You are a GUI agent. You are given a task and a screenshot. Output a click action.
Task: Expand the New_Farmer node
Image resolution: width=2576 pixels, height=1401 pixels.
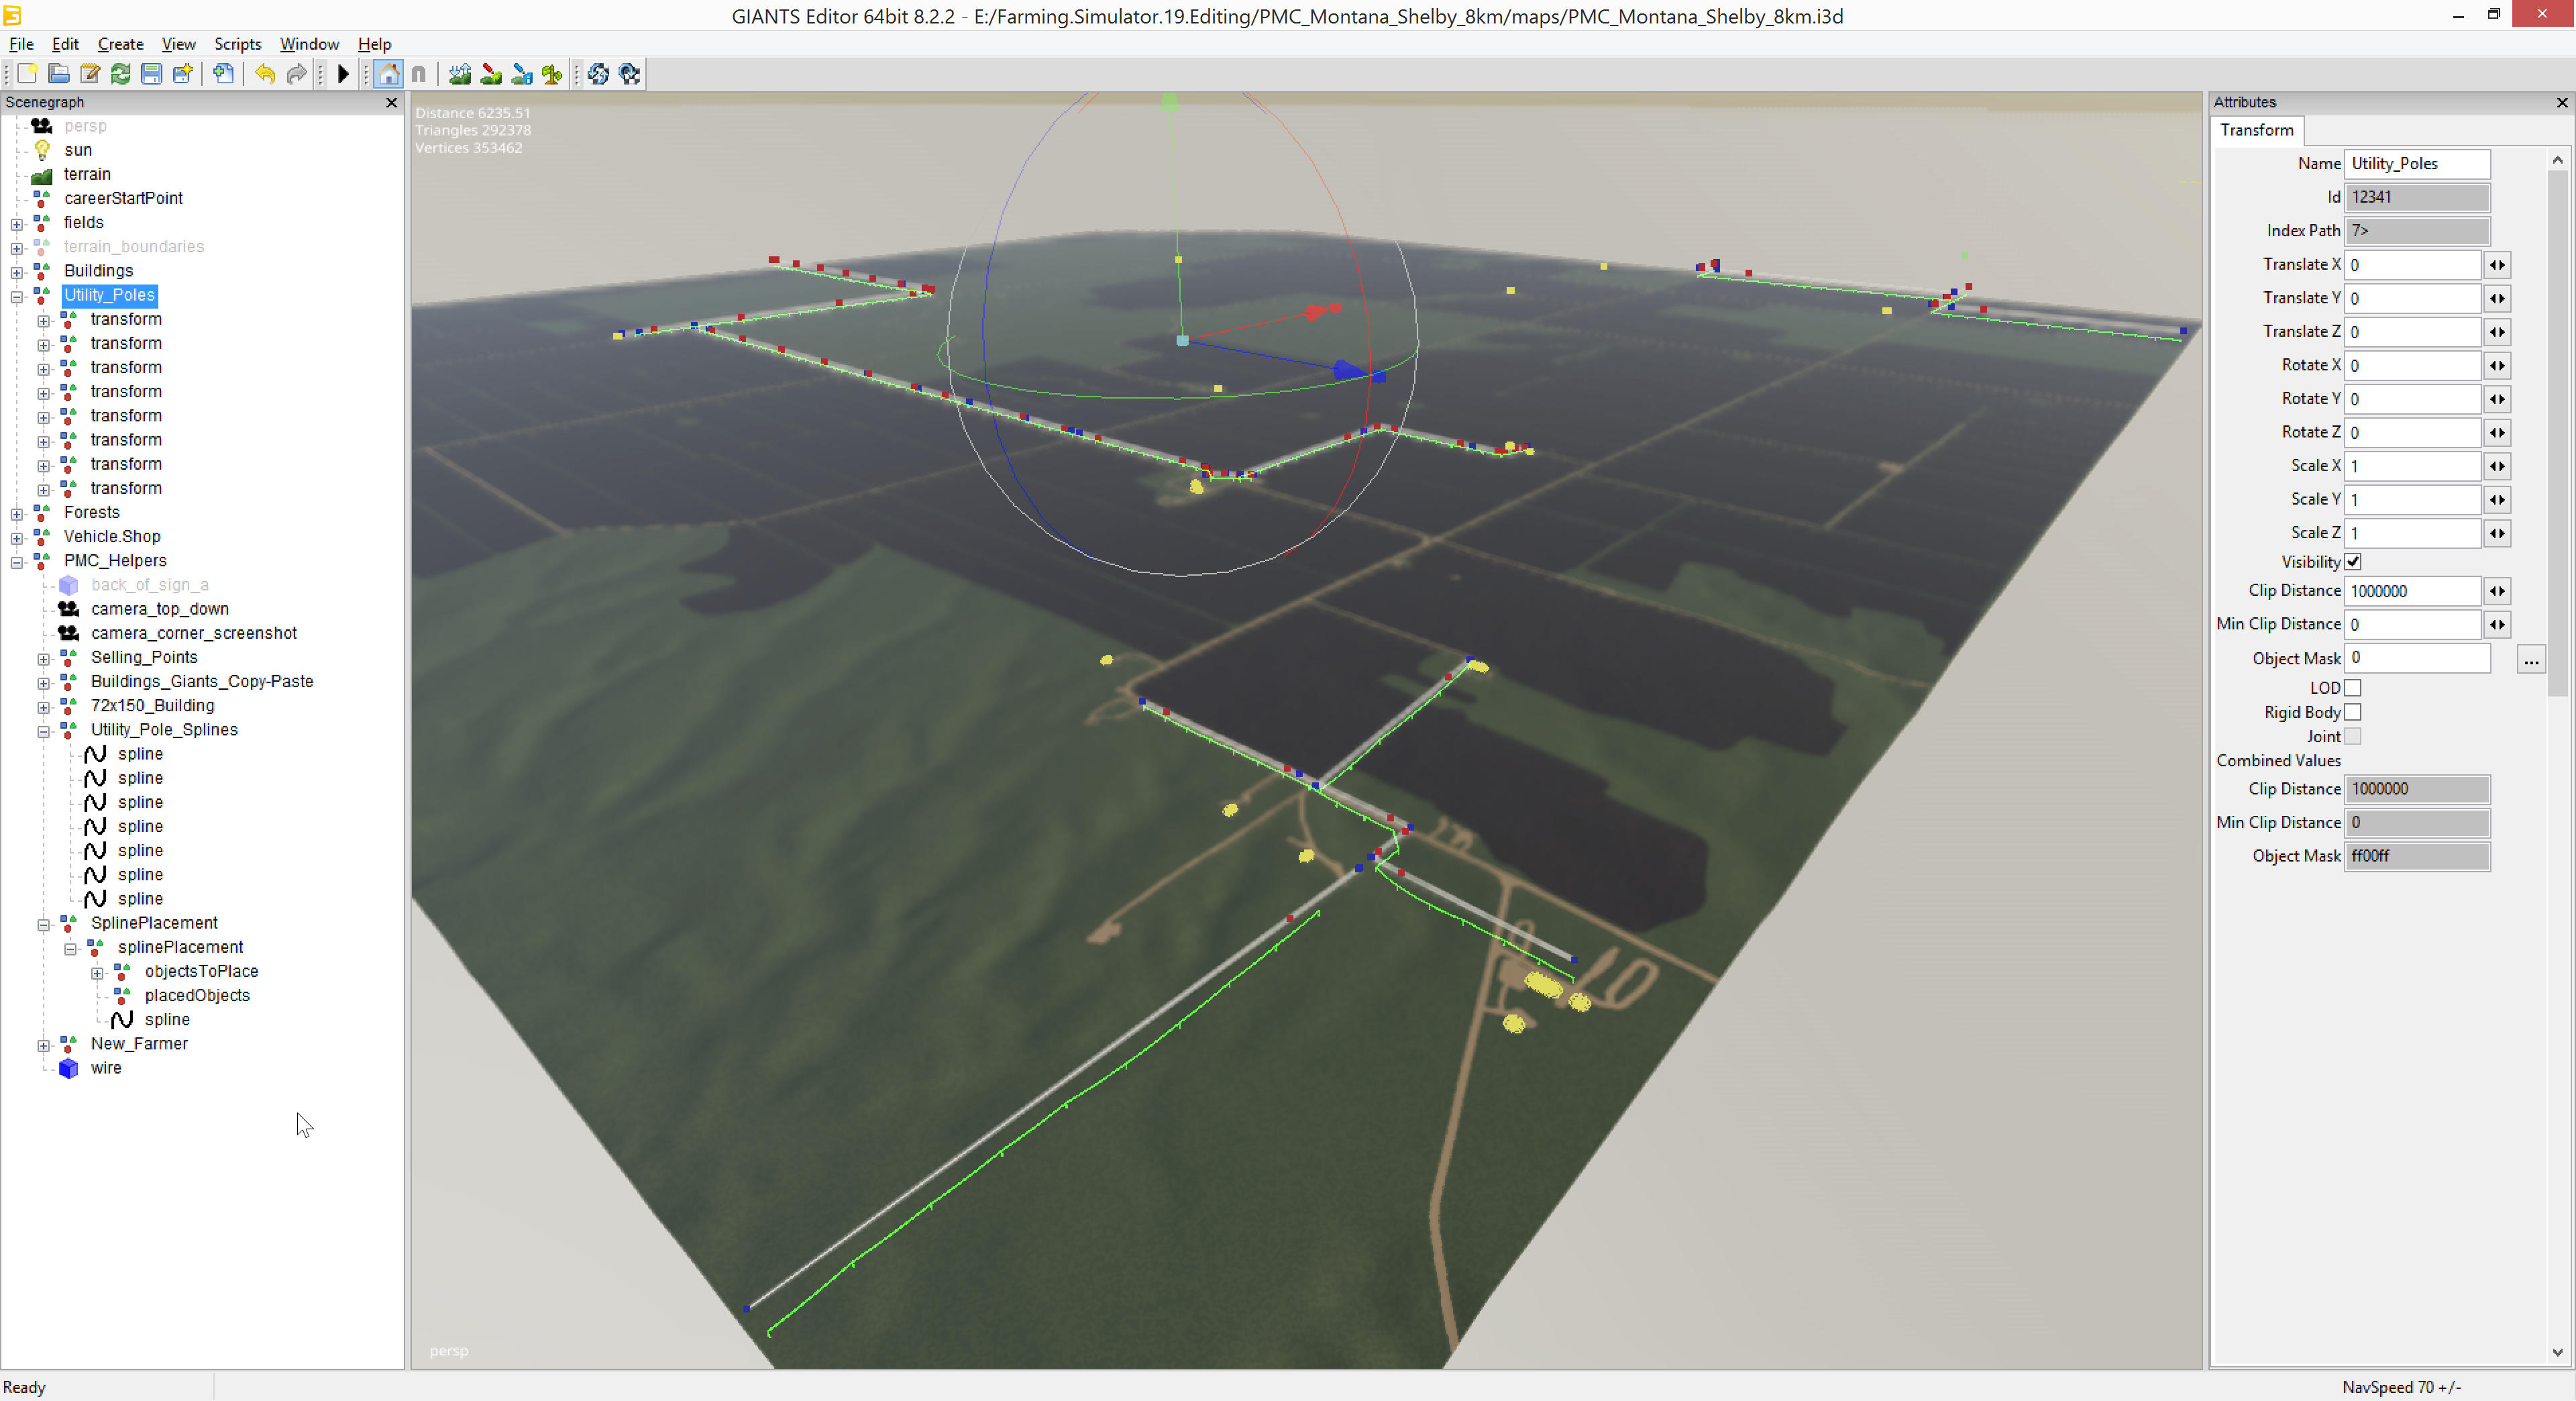(44, 1045)
